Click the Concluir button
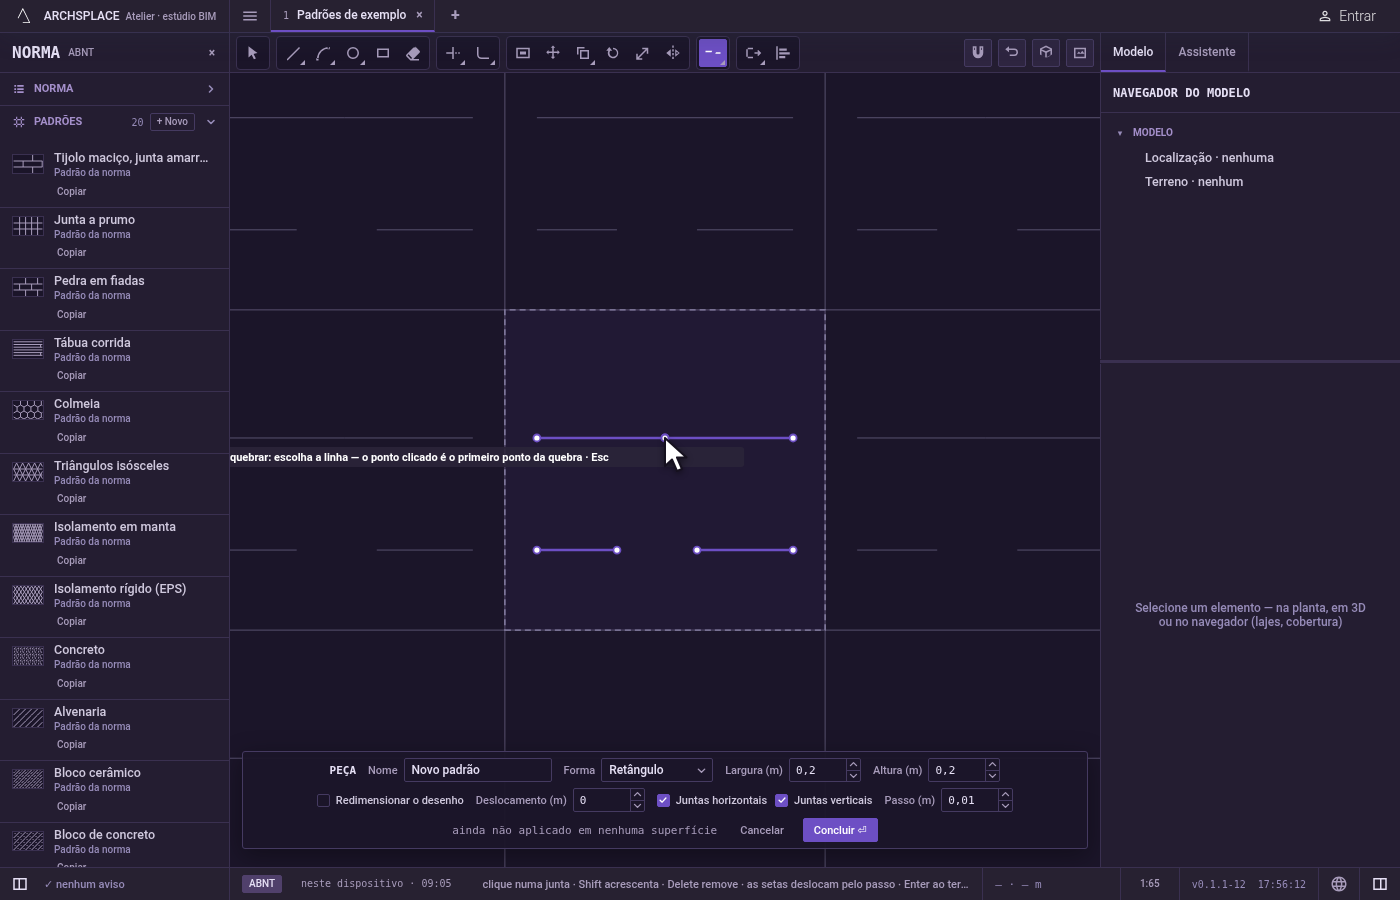Viewport: 1400px width, 900px height. 840,830
